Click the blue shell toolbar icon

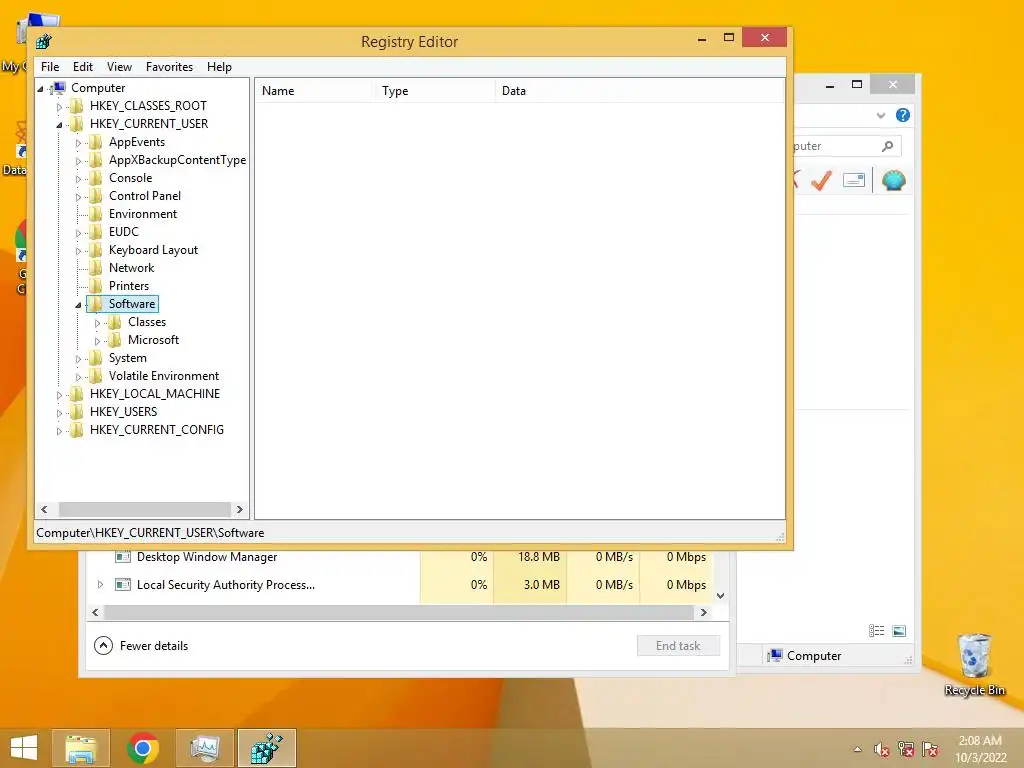pos(893,180)
